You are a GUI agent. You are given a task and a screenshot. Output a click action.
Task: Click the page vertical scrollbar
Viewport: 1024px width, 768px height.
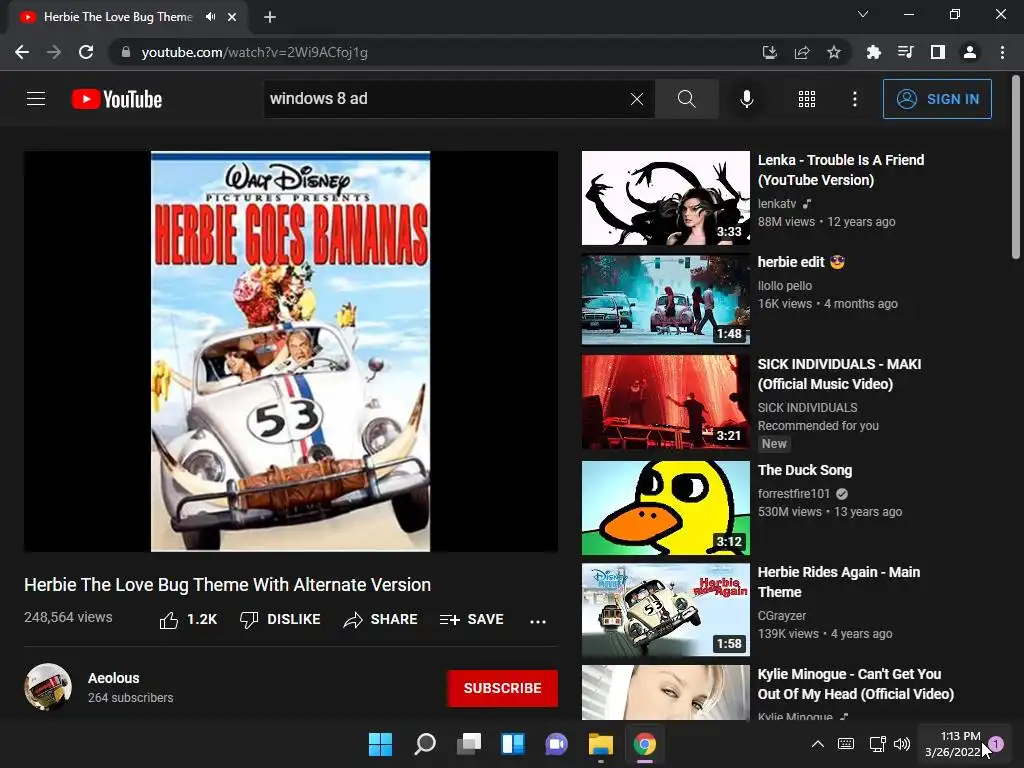(1016, 168)
